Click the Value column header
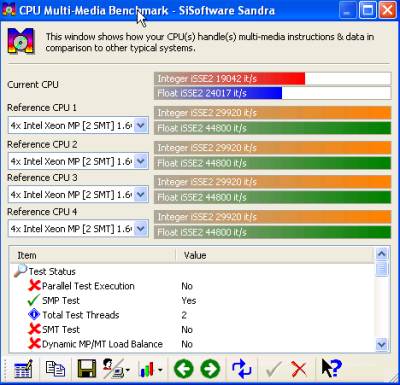 275,255
